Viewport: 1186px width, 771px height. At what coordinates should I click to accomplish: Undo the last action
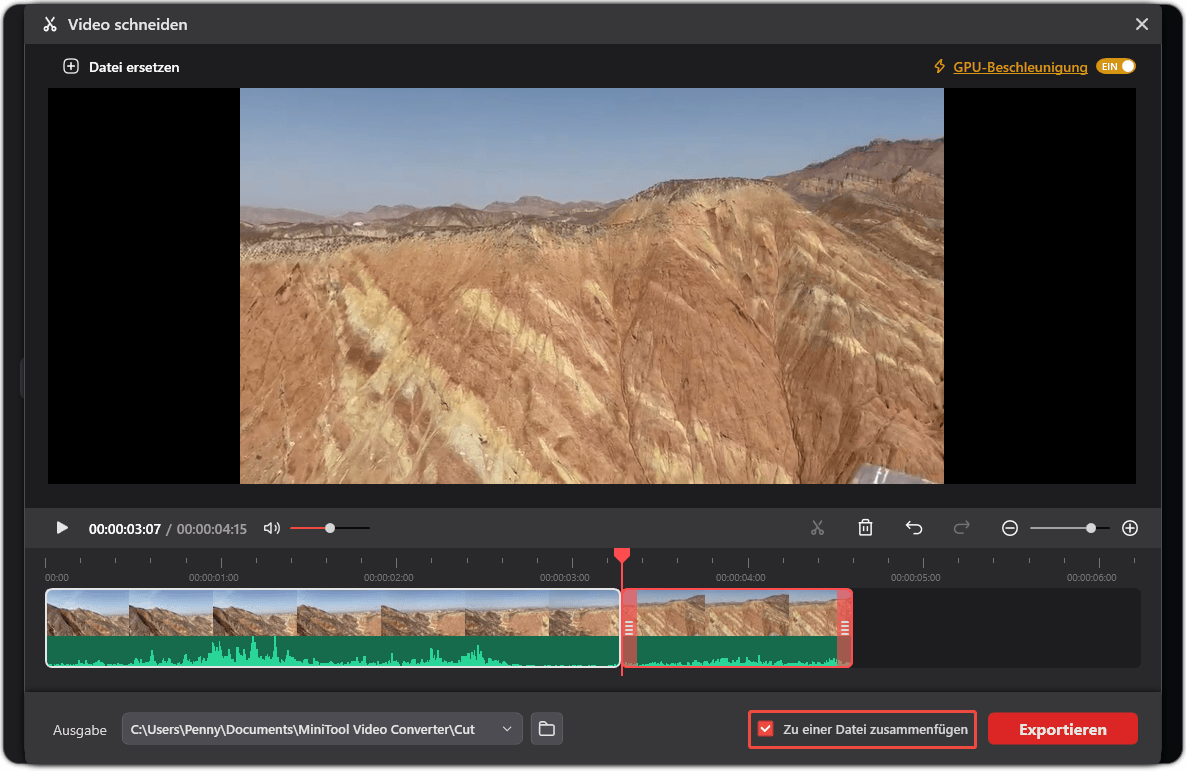(914, 527)
